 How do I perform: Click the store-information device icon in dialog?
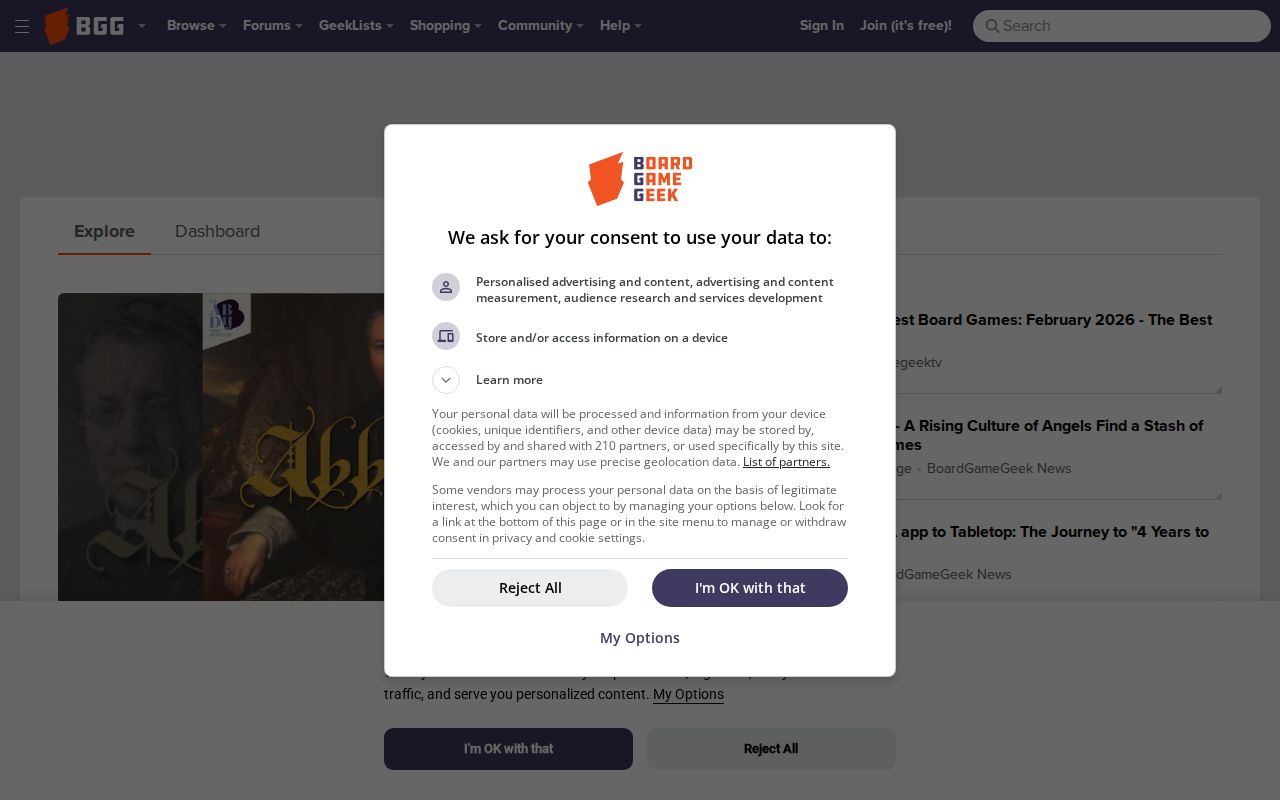click(446, 336)
